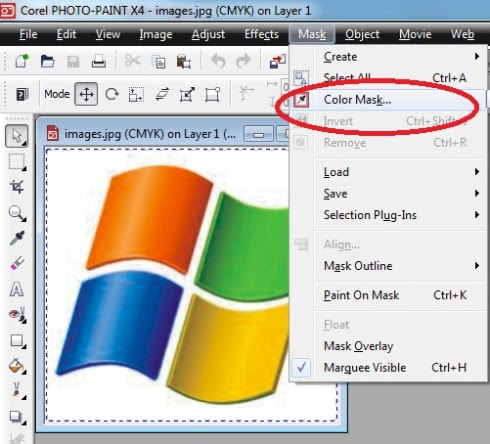Click the Undo arrow icon
Viewport: 490px width, 444px height.
(x=218, y=61)
